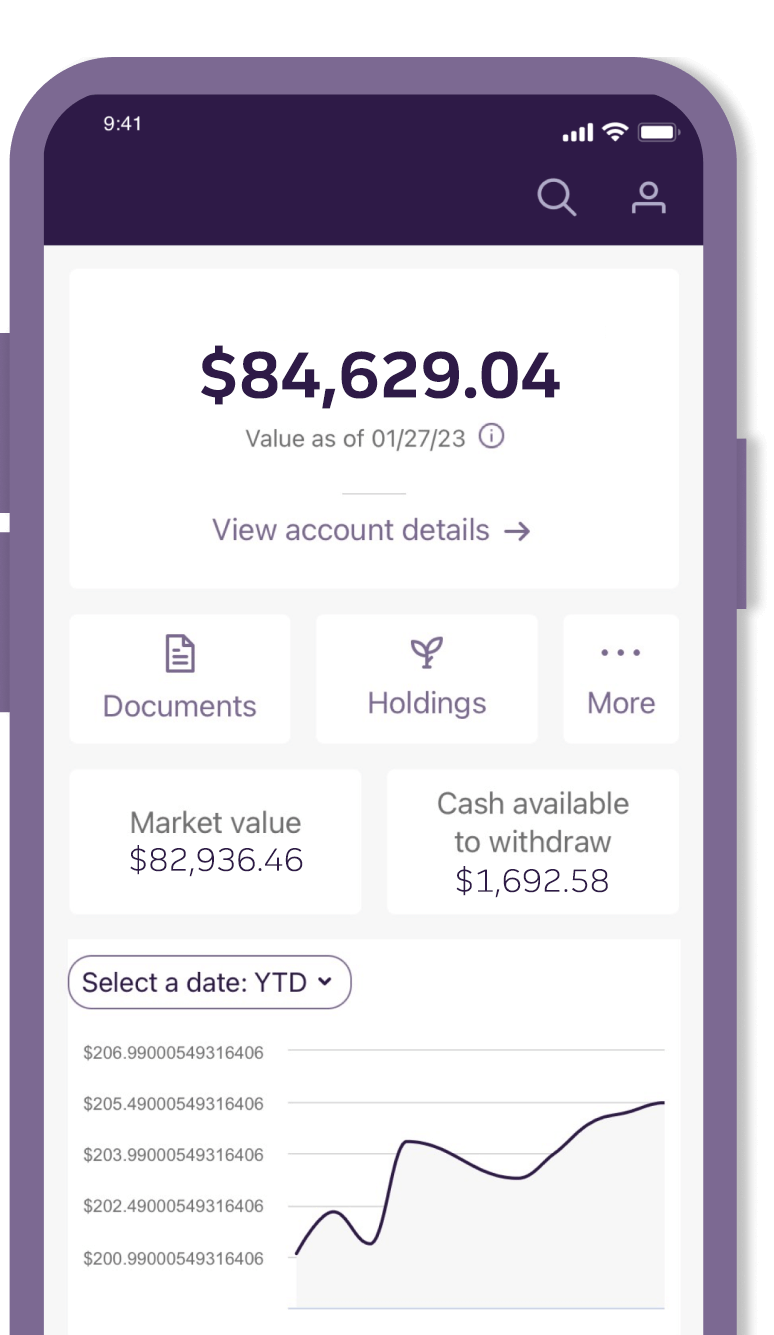Tap the cellular signal bars icon
The height and width of the screenshot is (1335, 774).
579,133
